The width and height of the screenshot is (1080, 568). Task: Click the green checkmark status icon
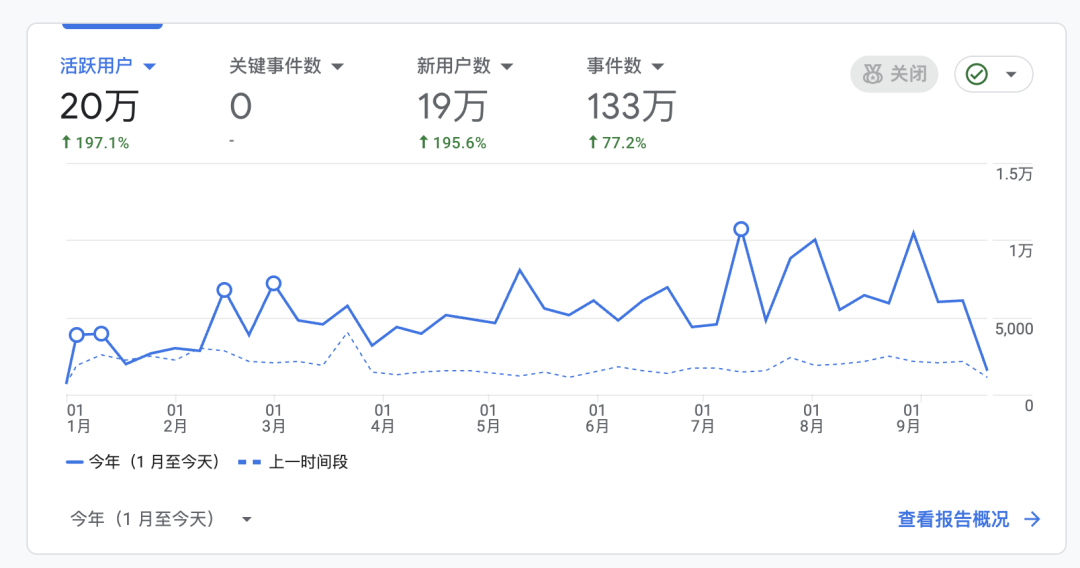977,74
